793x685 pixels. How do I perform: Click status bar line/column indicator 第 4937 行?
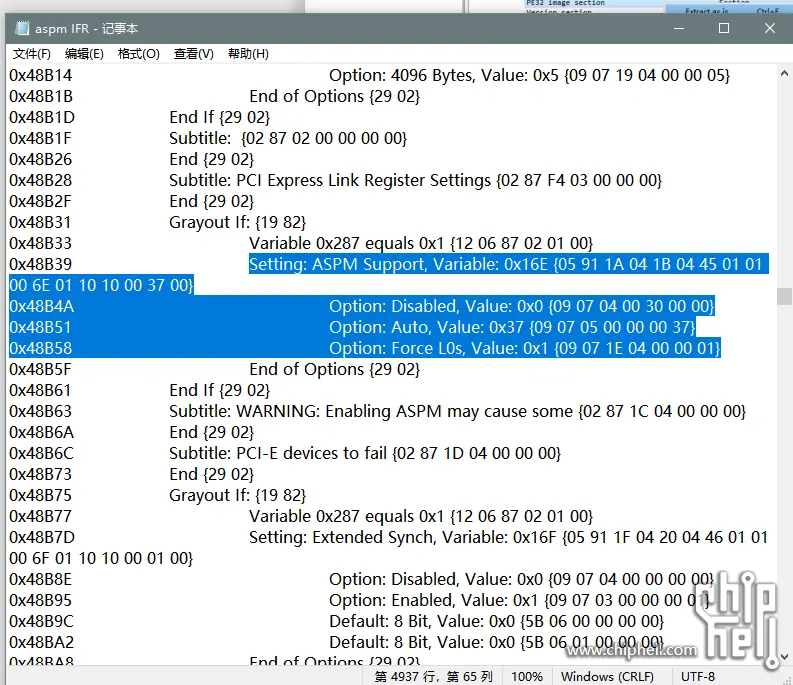433,676
